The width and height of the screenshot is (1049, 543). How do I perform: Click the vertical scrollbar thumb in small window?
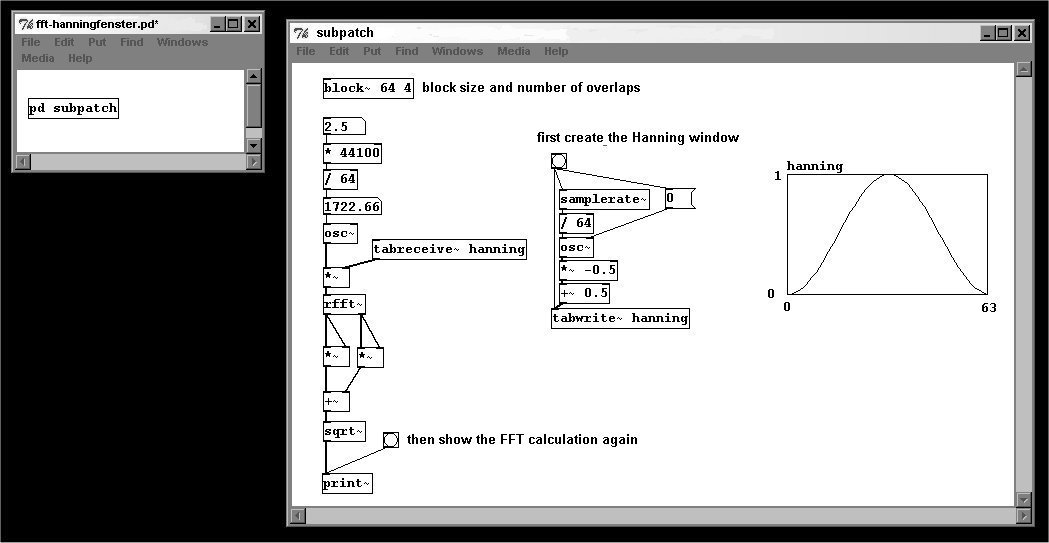(x=254, y=106)
